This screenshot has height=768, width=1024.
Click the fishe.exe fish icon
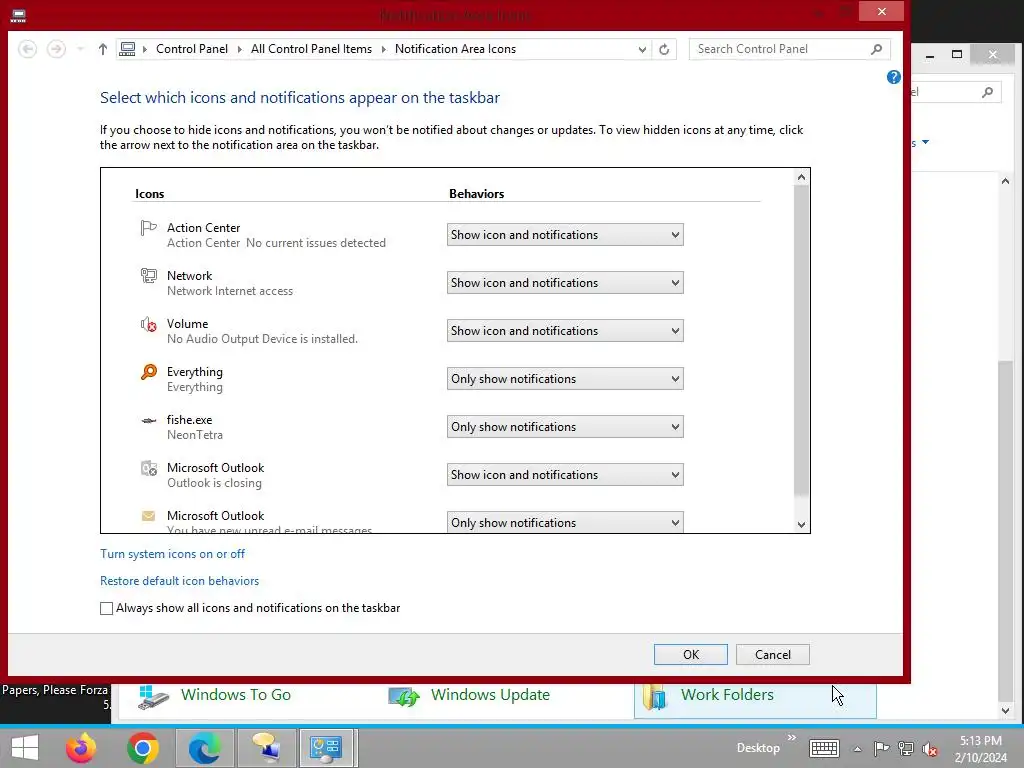coord(149,420)
